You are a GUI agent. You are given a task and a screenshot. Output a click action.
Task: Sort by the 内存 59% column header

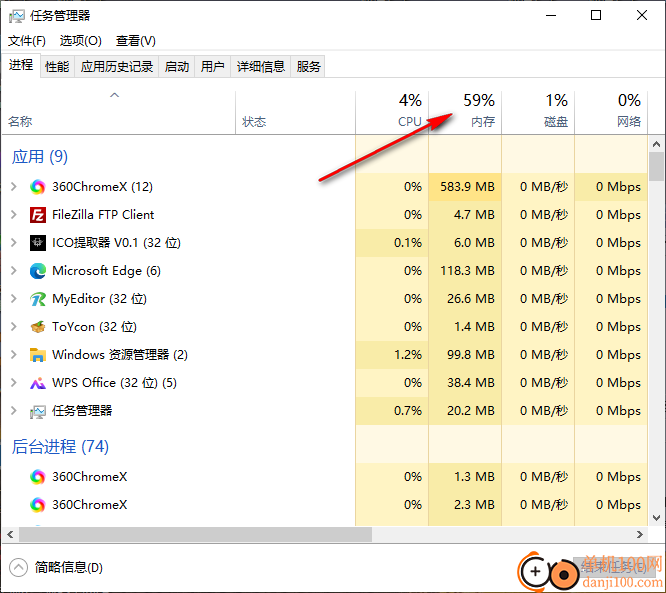465,113
